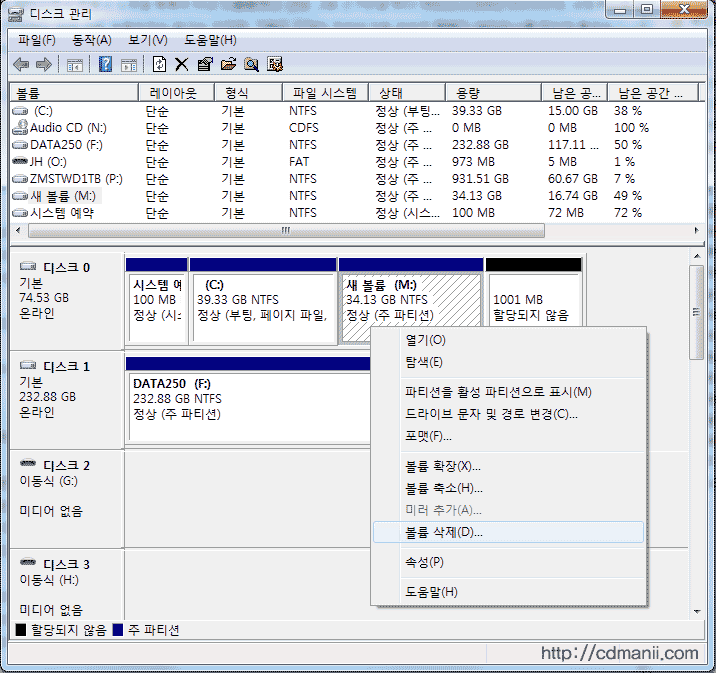Click the magnifier explore toolbar icon
Screen dimensions: 716x673
coord(251,64)
